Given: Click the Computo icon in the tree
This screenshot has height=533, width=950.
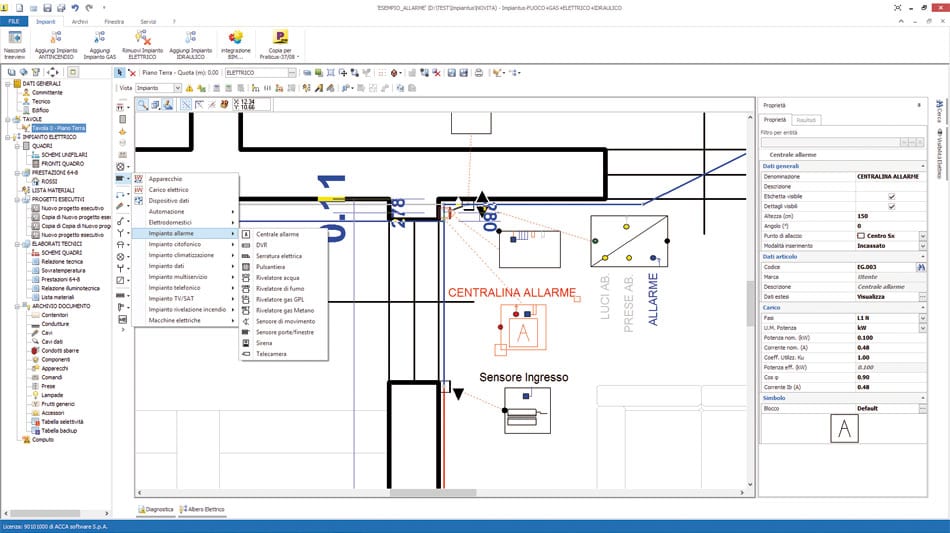Looking at the screenshot, I should tap(26, 440).
